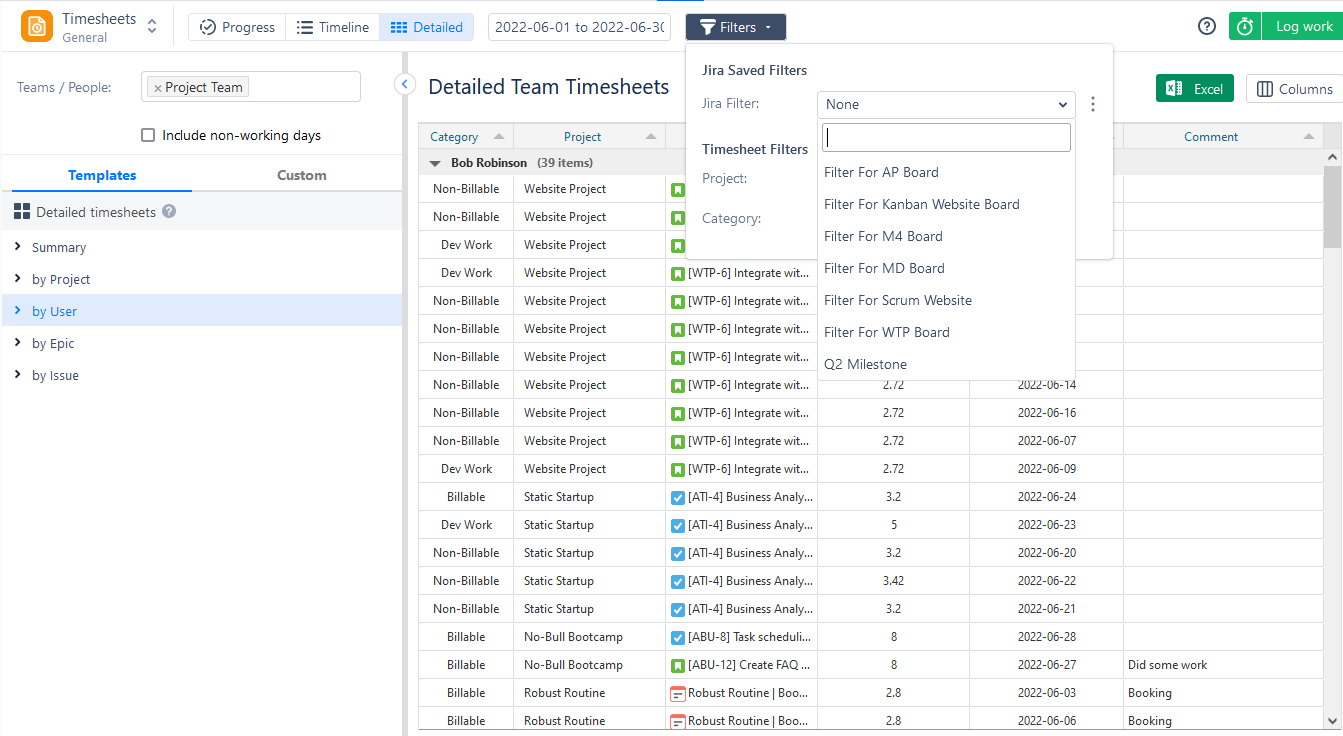Click the Log work button
This screenshot has width=1343, height=736.
(x=1304, y=27)
